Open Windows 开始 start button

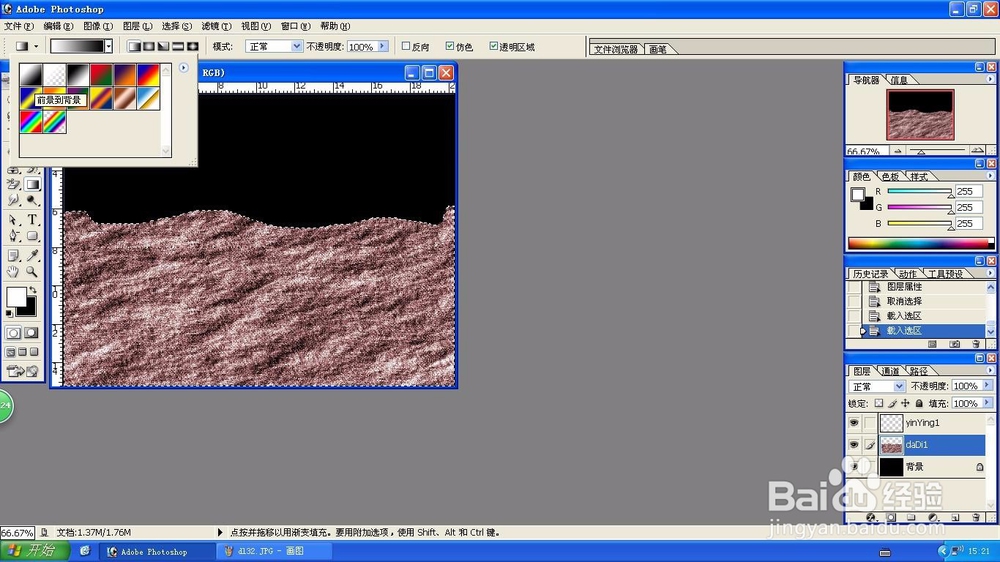[x=34, y=551]
